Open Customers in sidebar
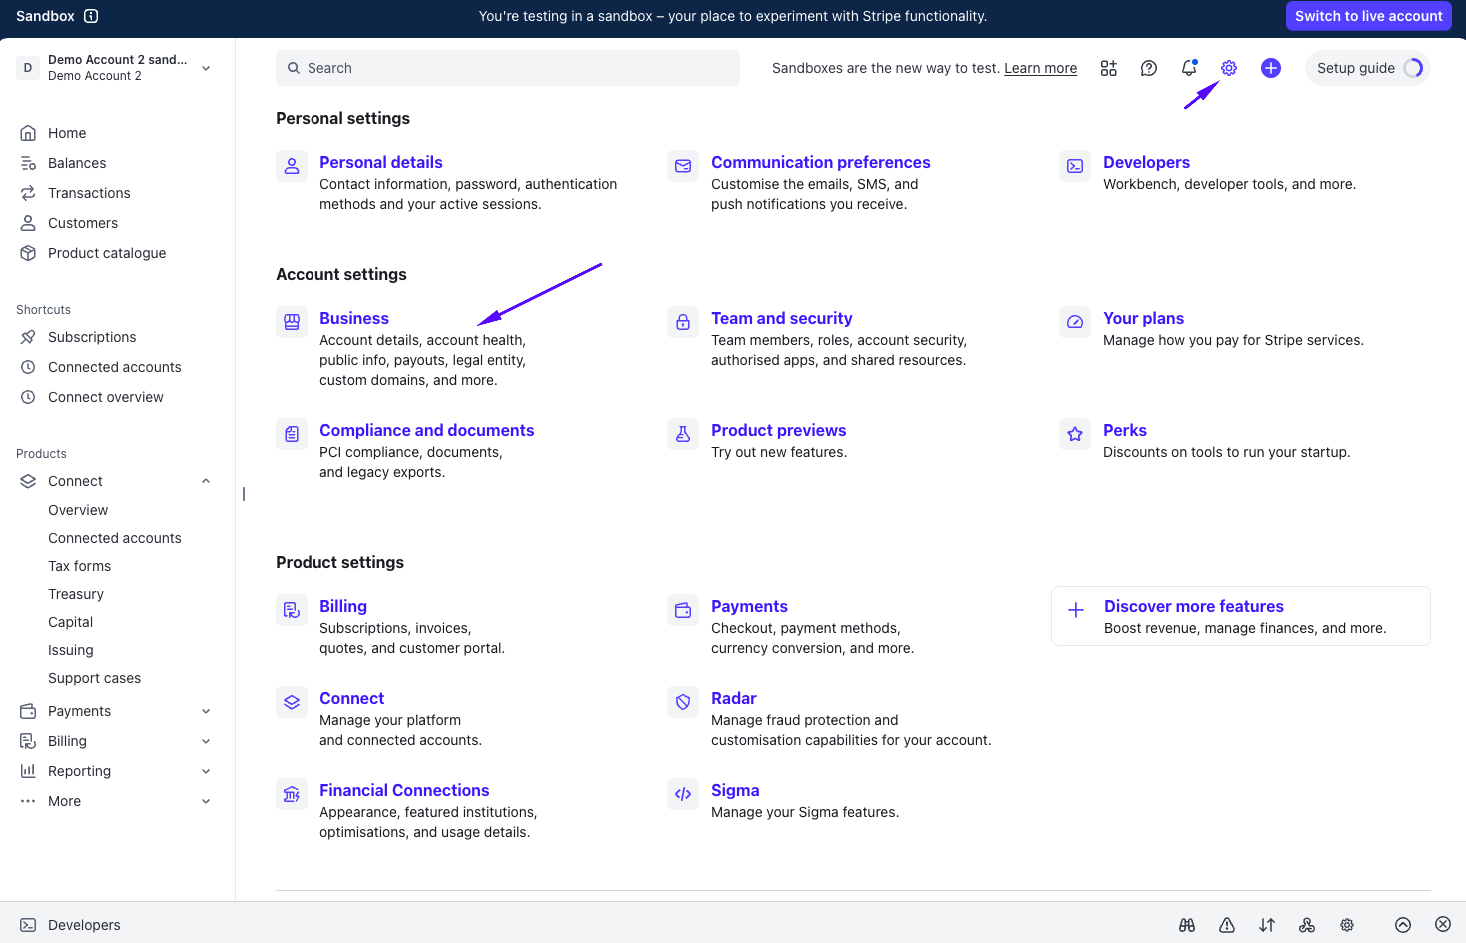Image resolution: width=1466 pixels, height=943 pixels. (x=83, y=223)
